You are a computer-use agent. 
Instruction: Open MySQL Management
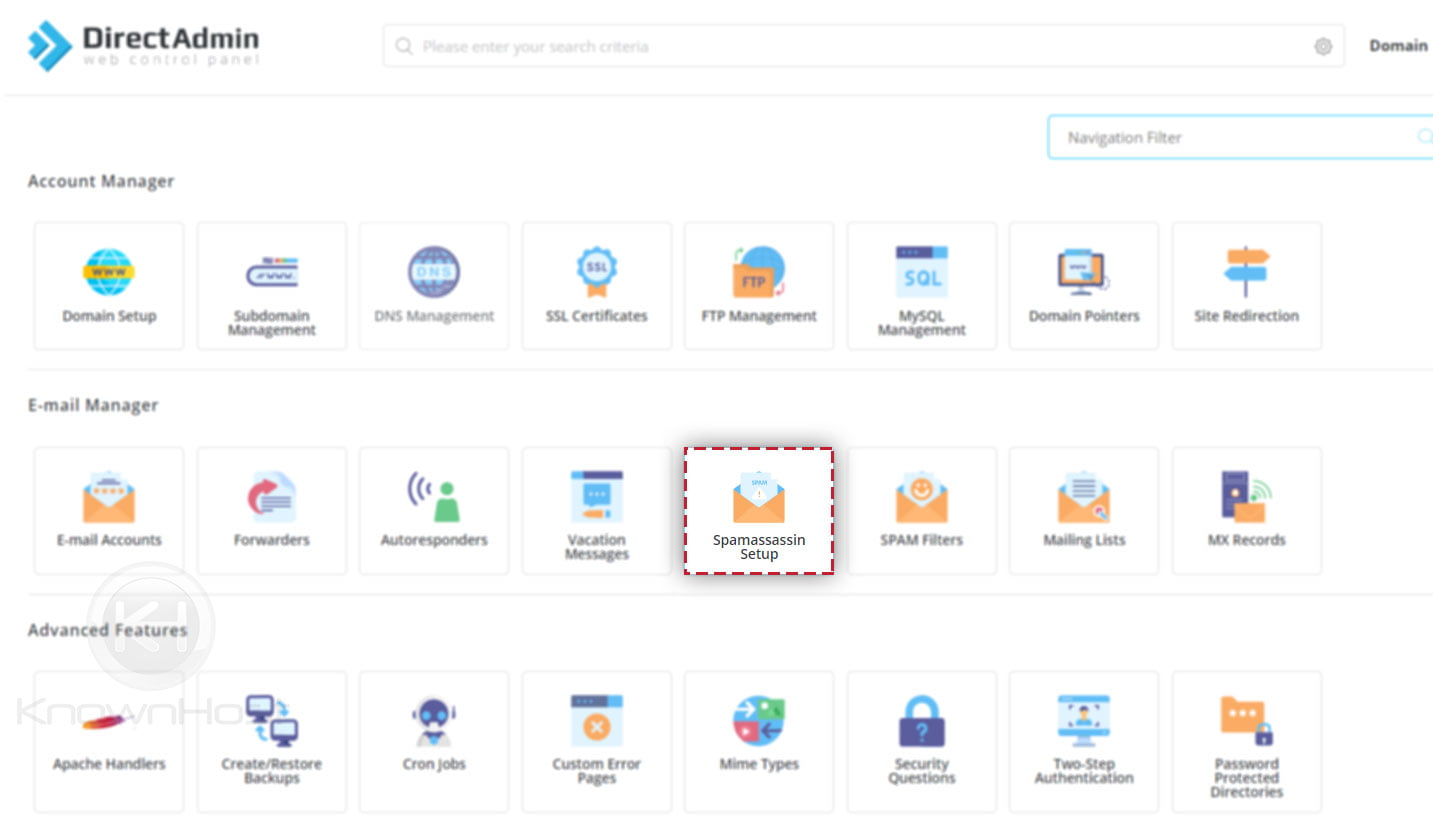tap(921, 285)
